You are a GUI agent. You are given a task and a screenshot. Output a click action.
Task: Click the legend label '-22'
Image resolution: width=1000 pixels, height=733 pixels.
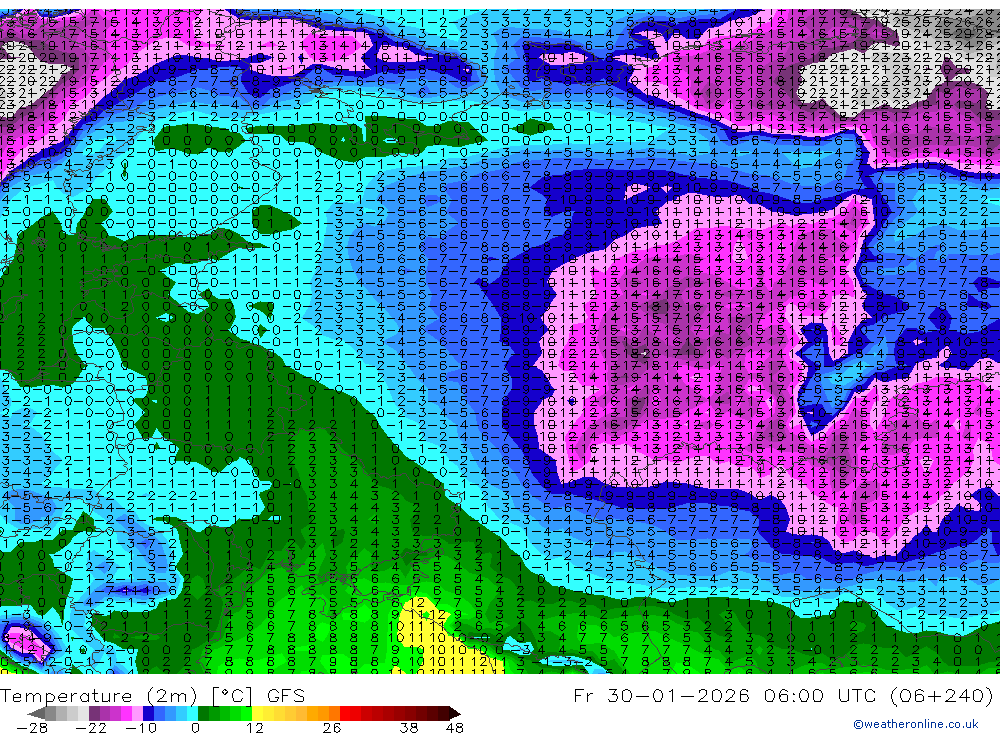91,728
